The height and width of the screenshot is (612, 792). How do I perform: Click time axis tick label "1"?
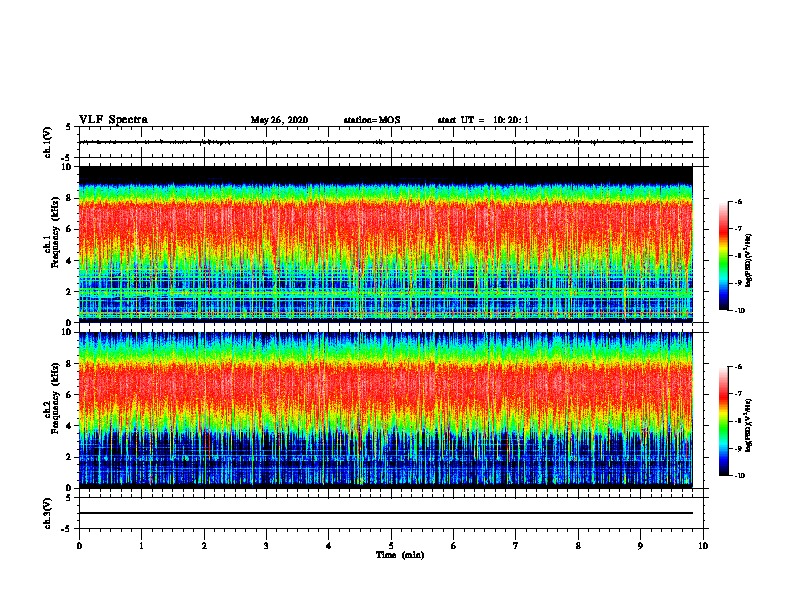(141, 546)
